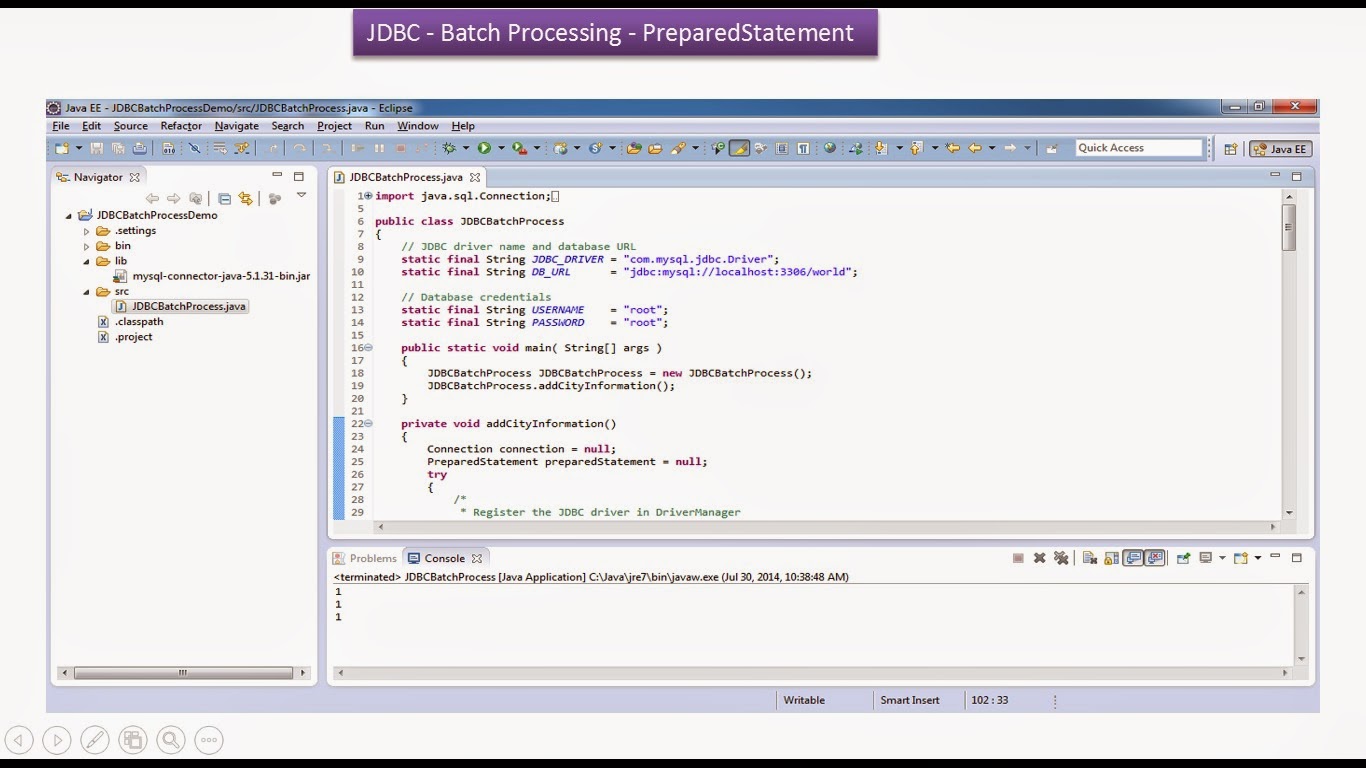
Task: Click into the Quick Access field
Action: [1139, 148]
